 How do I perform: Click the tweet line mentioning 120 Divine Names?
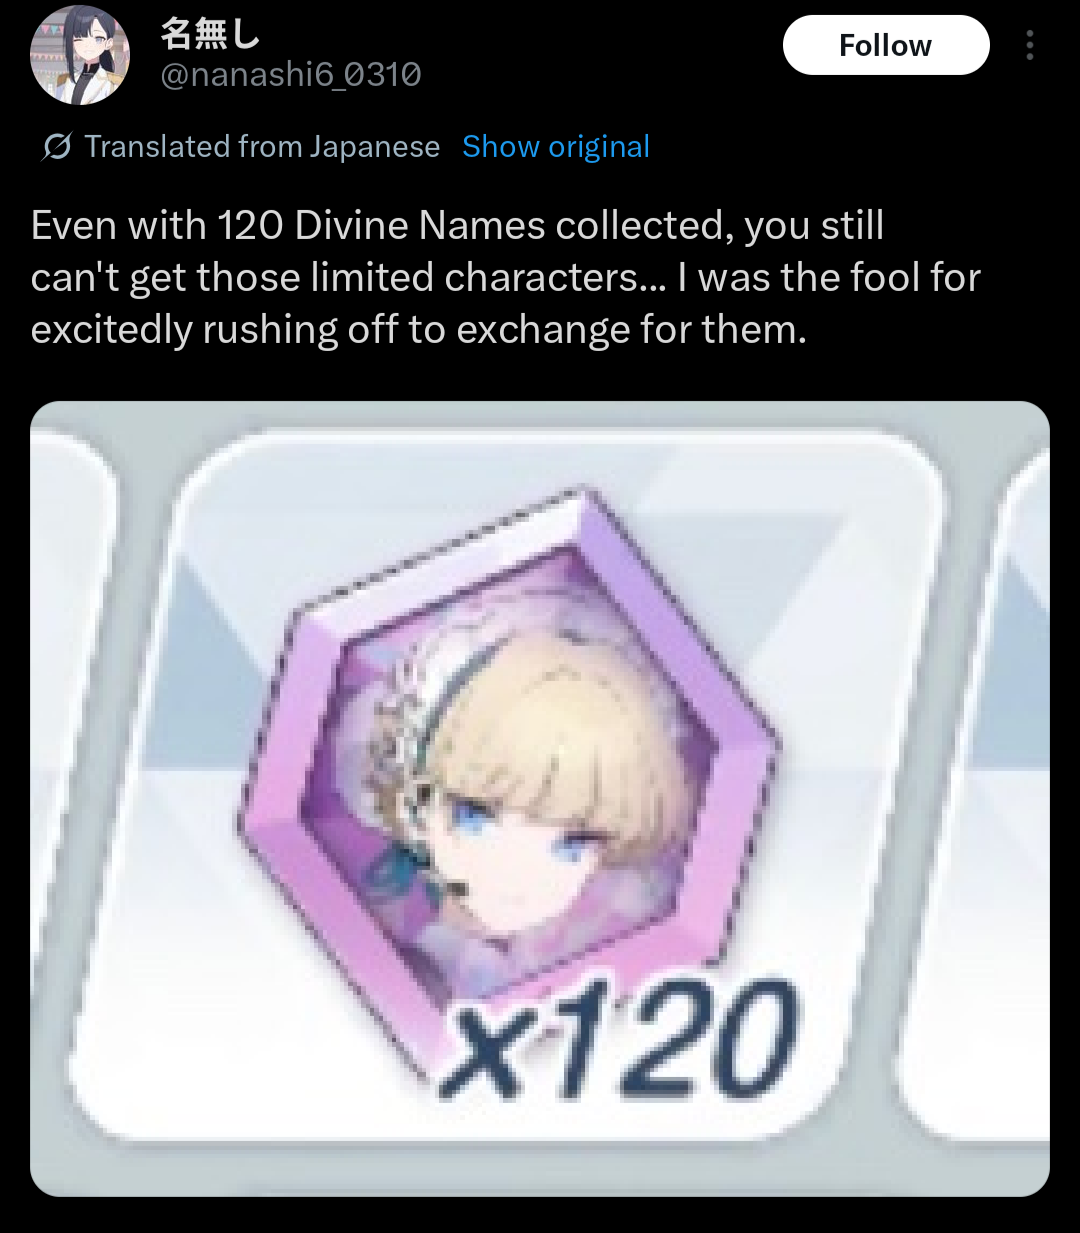[x=457, y=226]
